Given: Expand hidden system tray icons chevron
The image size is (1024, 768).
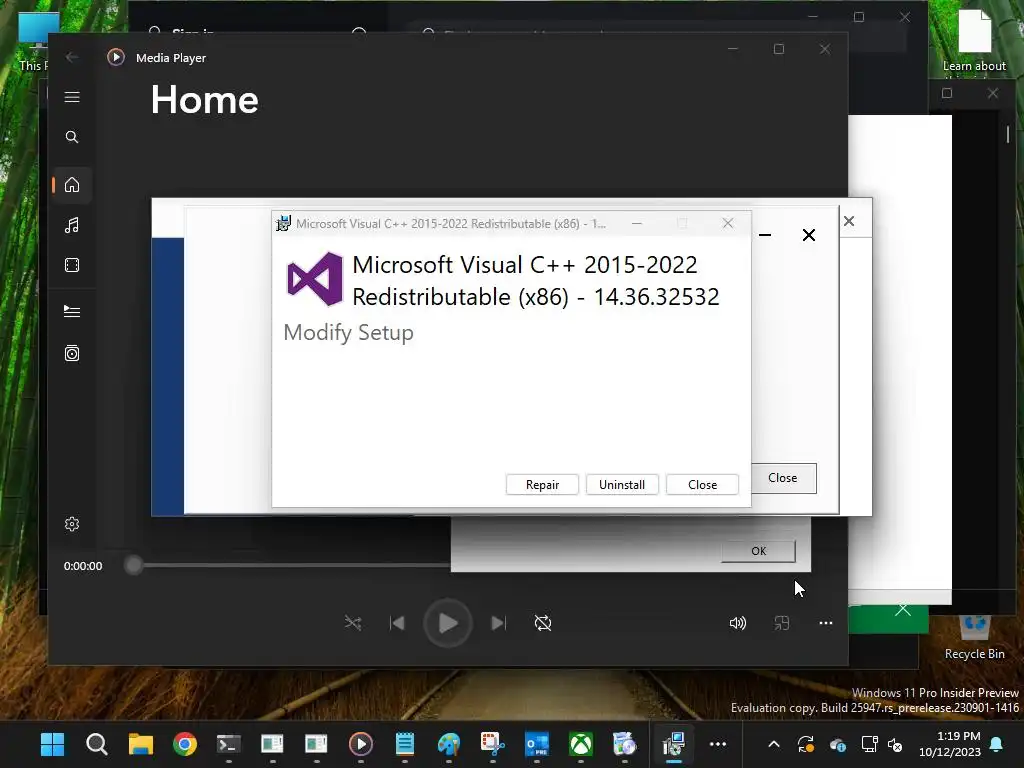Looking at the screenshot, I should tap(774, 744).
